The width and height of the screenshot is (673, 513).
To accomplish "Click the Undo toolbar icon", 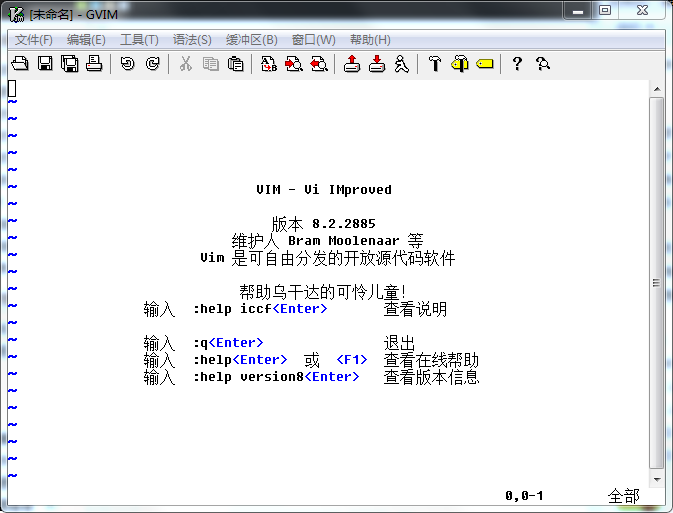I will click(x=127, y=64).
